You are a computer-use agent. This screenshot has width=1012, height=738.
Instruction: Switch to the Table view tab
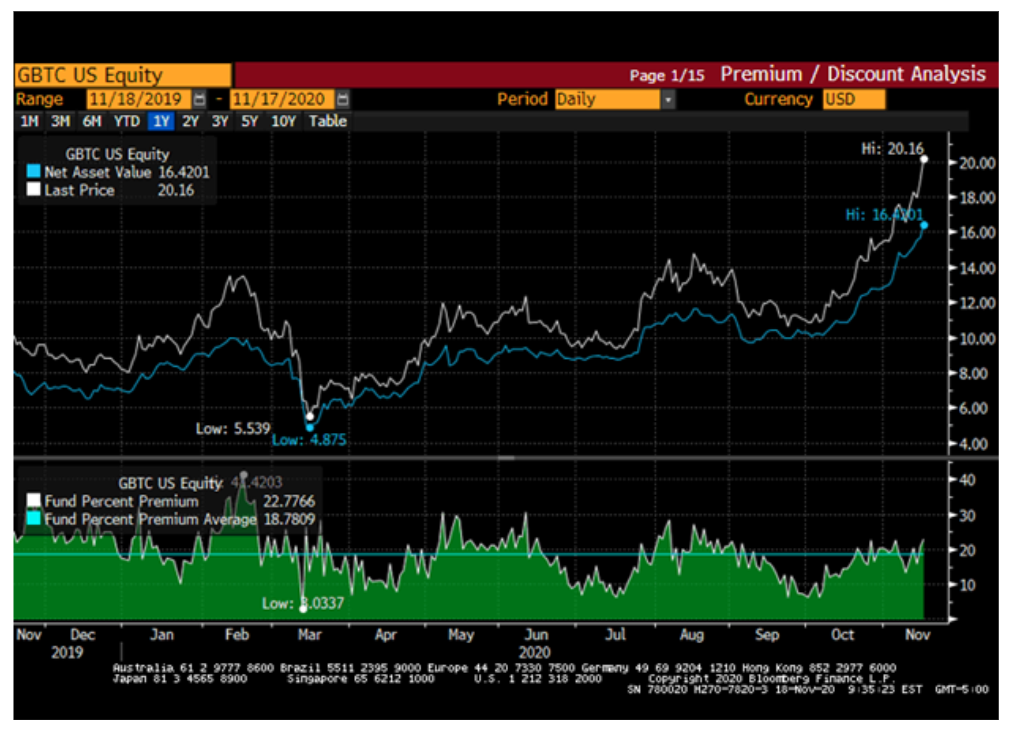pyautogui.click(x=328, y=121)
